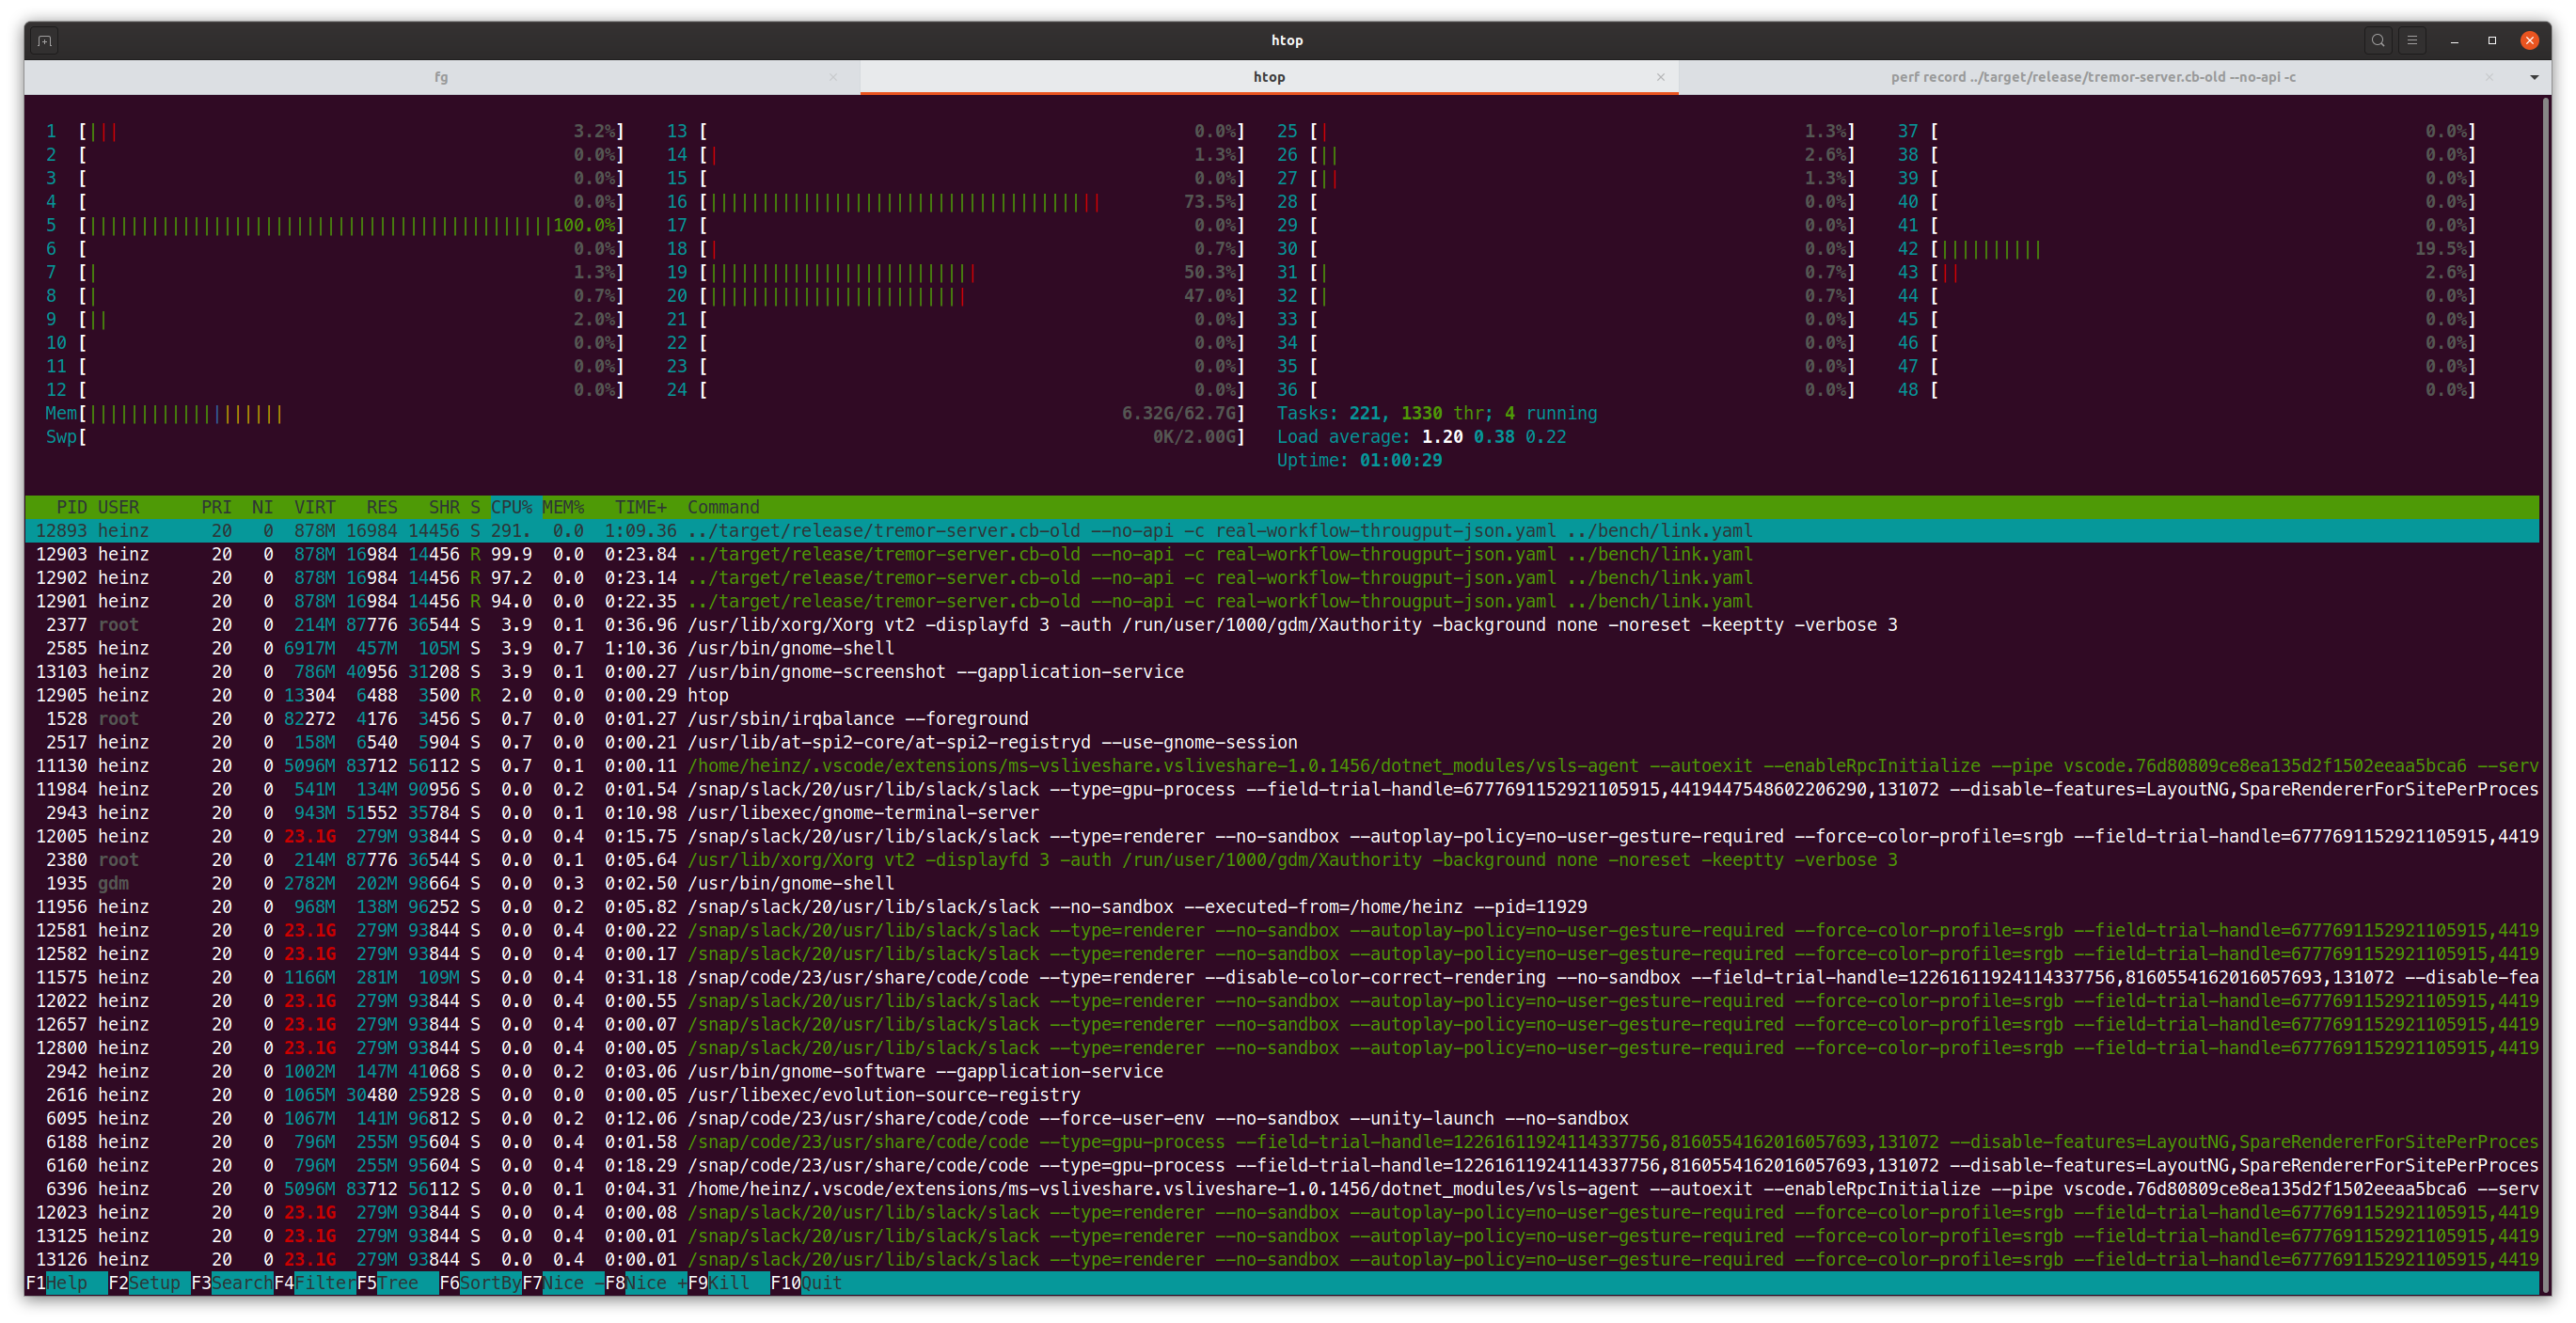Toggle F5 Tree view
The image size is (2576, 1323).
point(397,1283)
